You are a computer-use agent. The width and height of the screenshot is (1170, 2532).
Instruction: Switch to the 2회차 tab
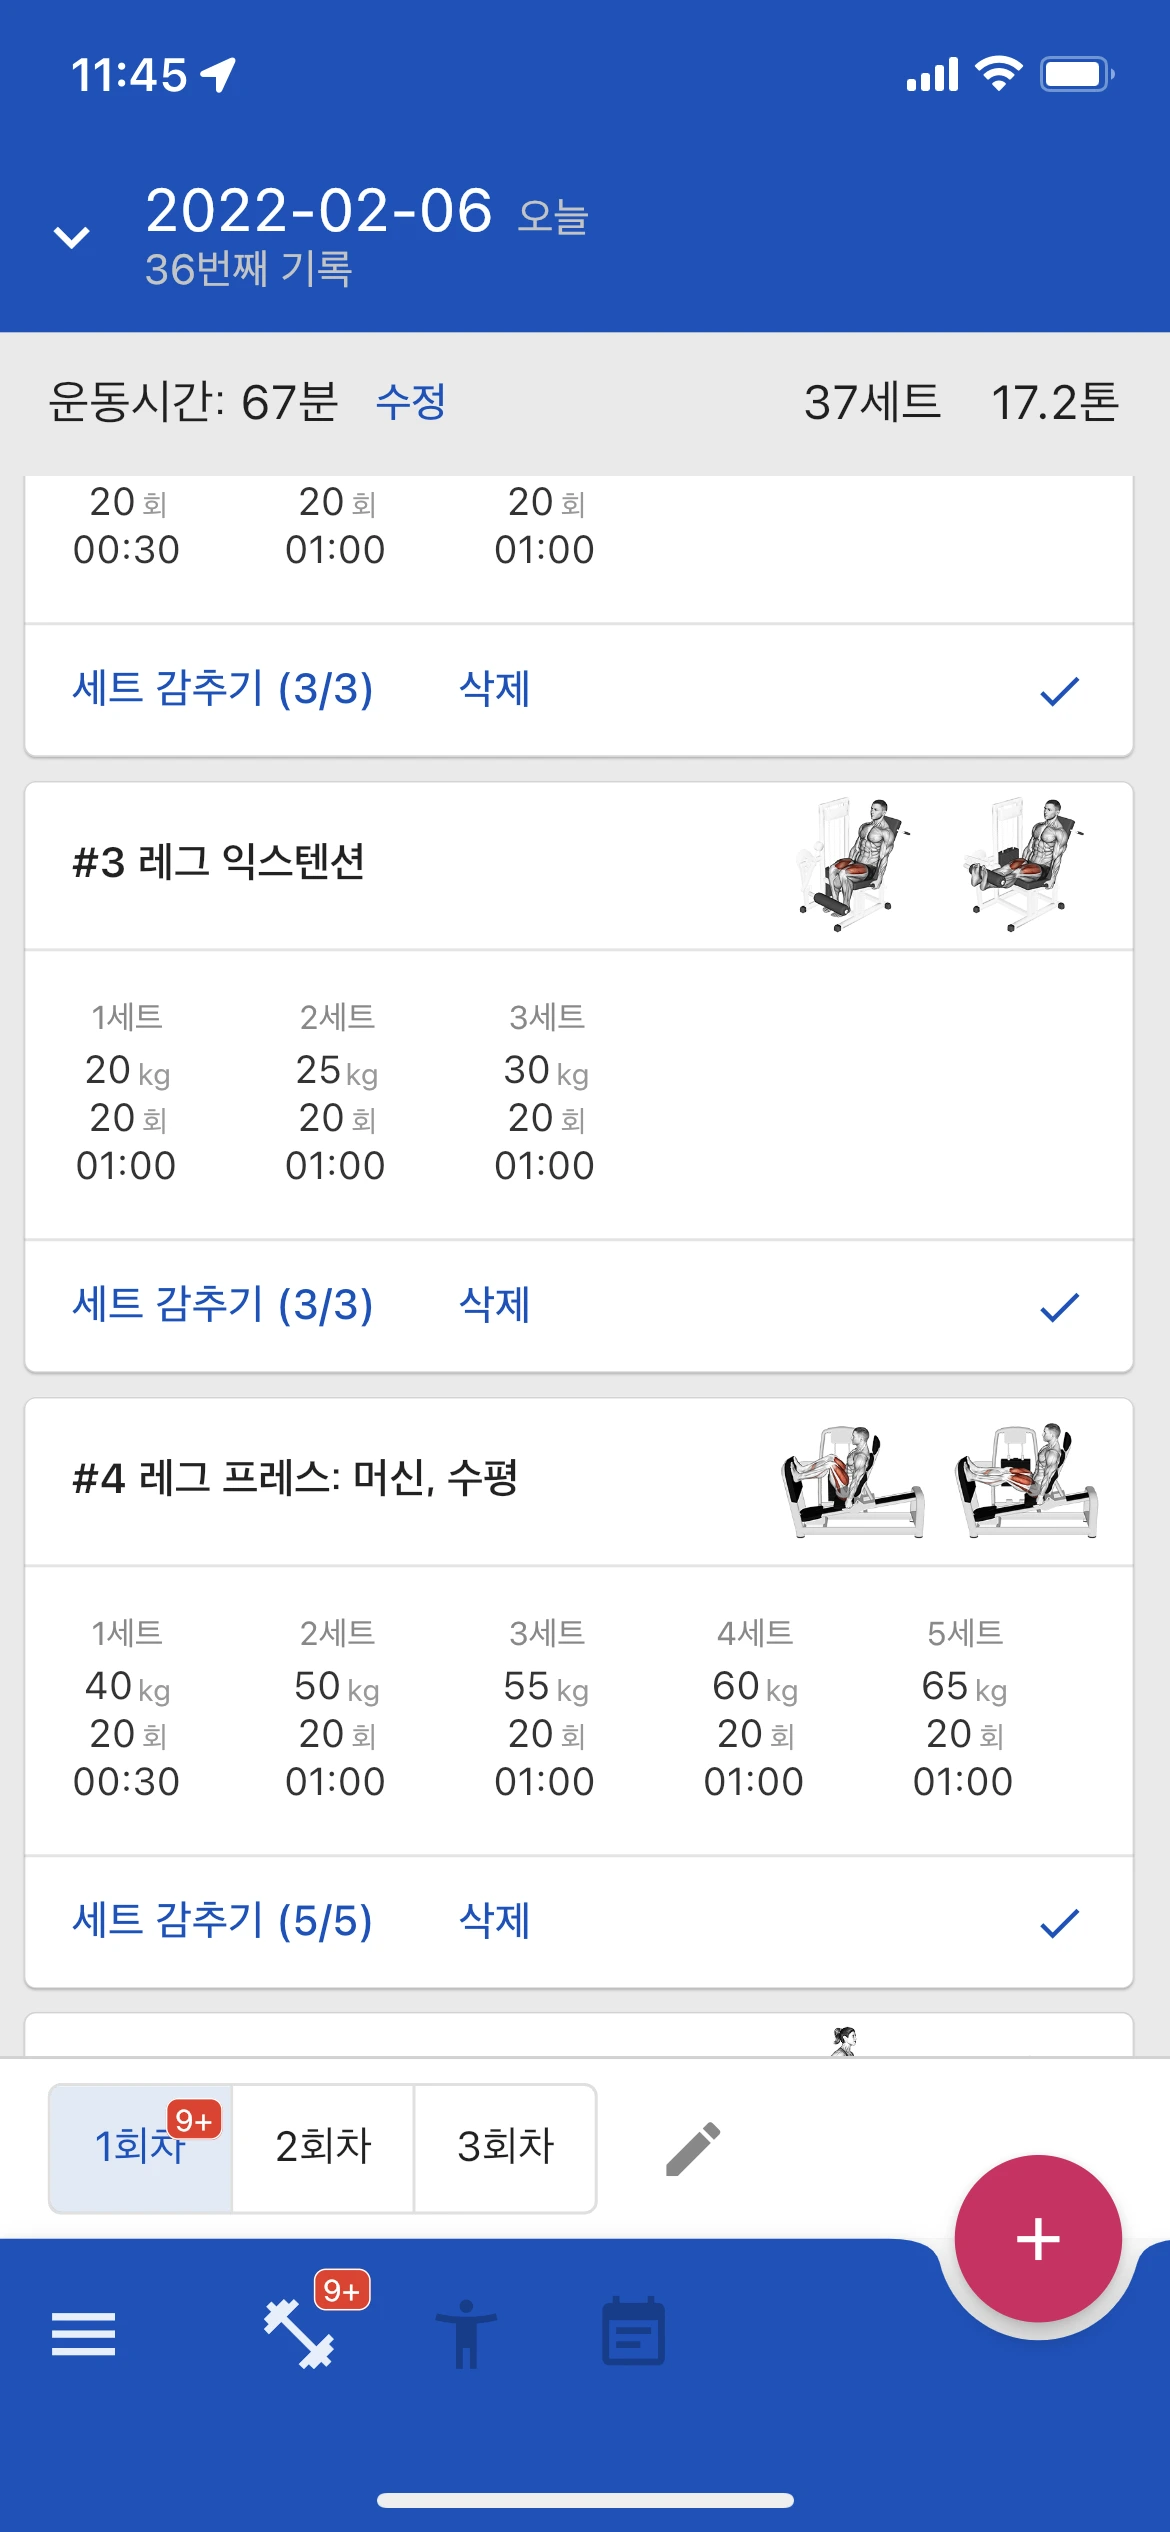(323, 2147)
